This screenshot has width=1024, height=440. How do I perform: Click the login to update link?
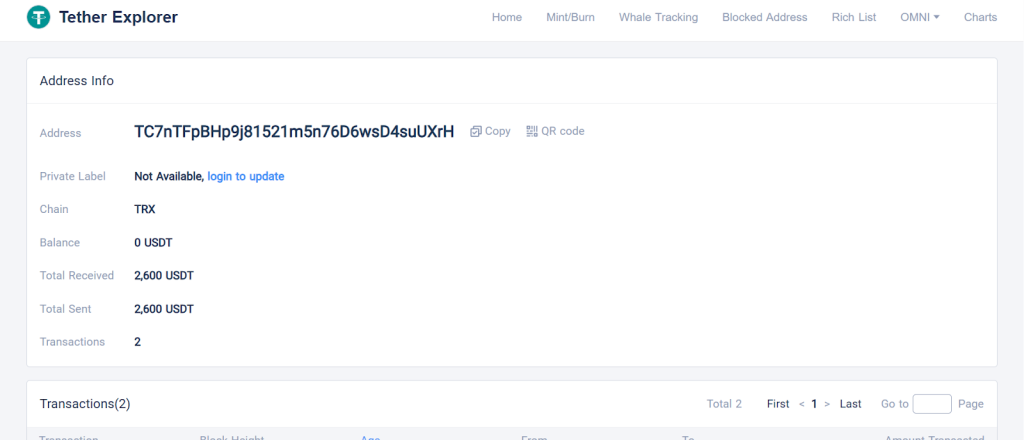tap(246, 176)
